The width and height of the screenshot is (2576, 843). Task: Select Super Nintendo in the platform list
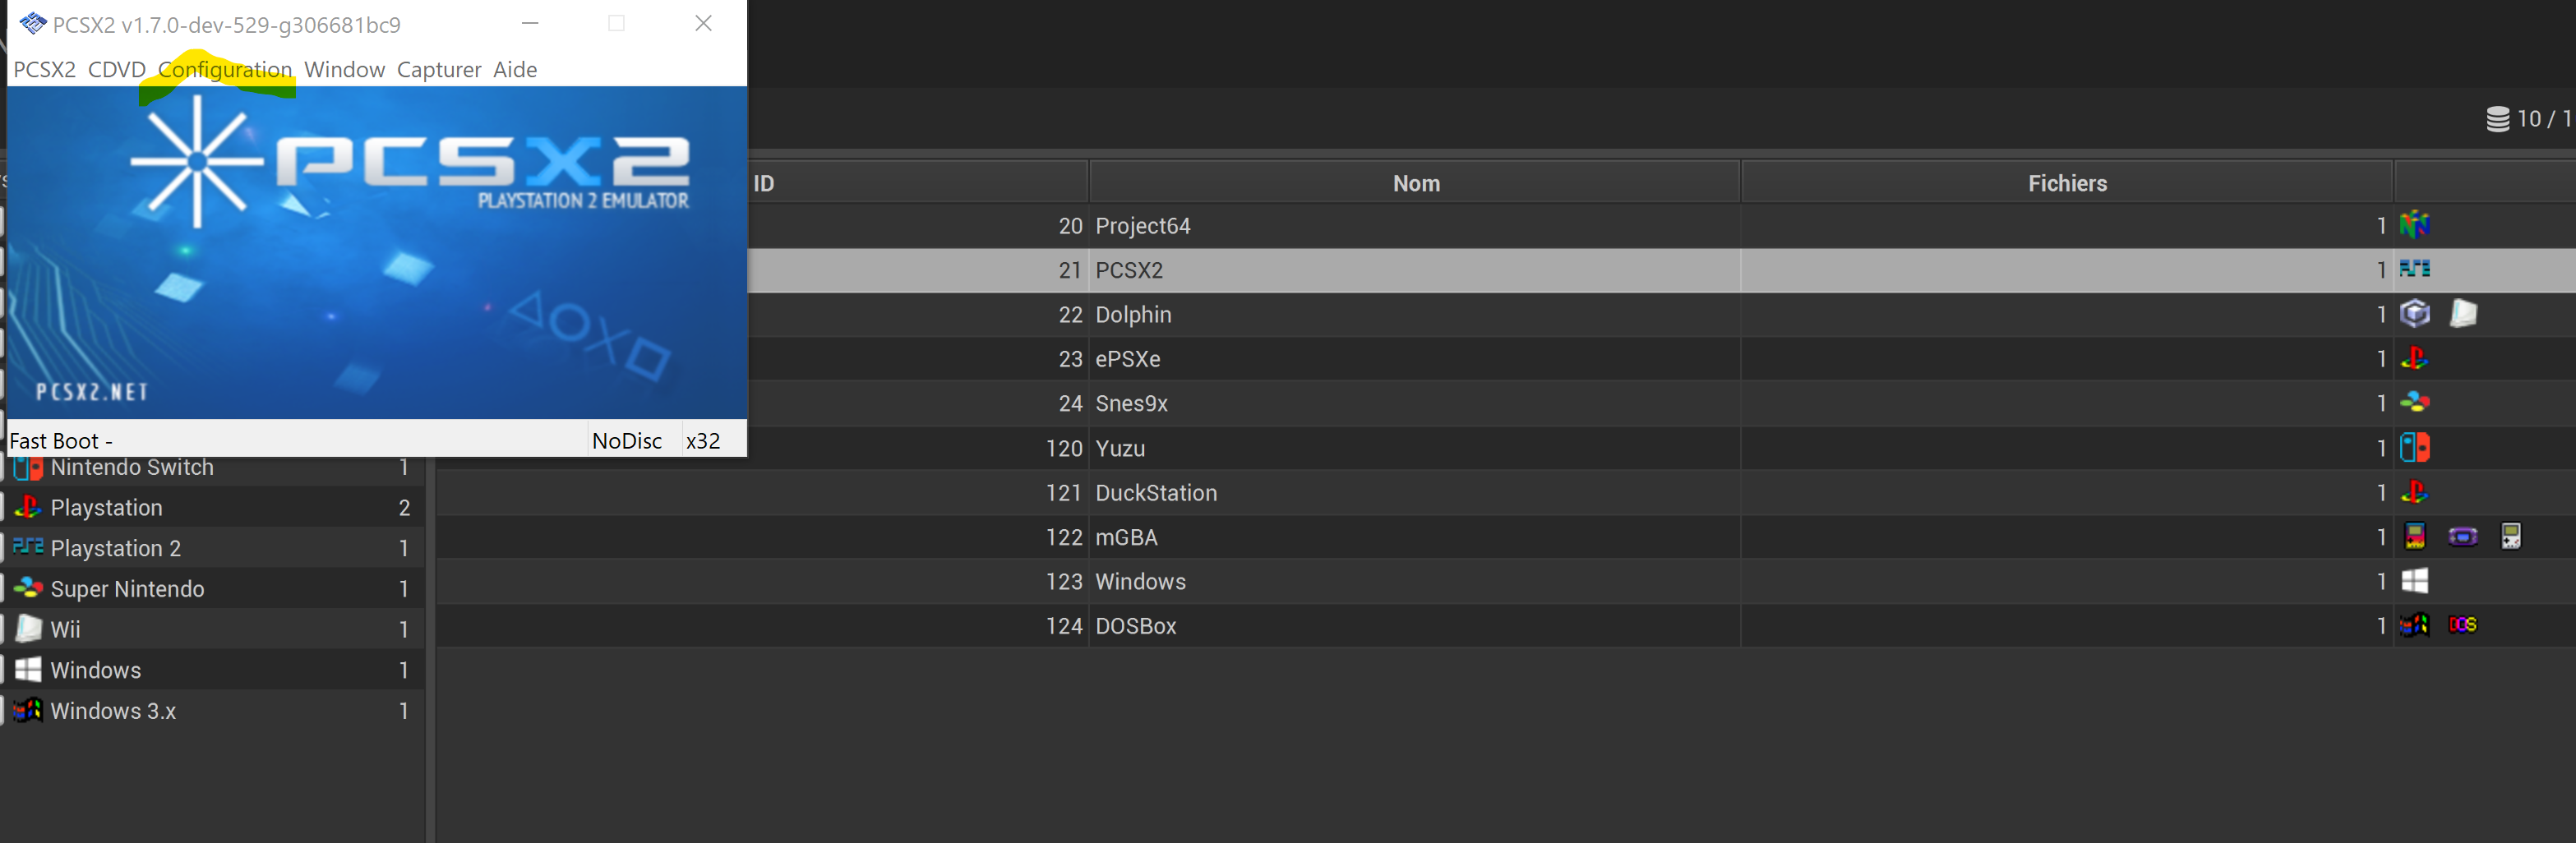click(127, 589)
